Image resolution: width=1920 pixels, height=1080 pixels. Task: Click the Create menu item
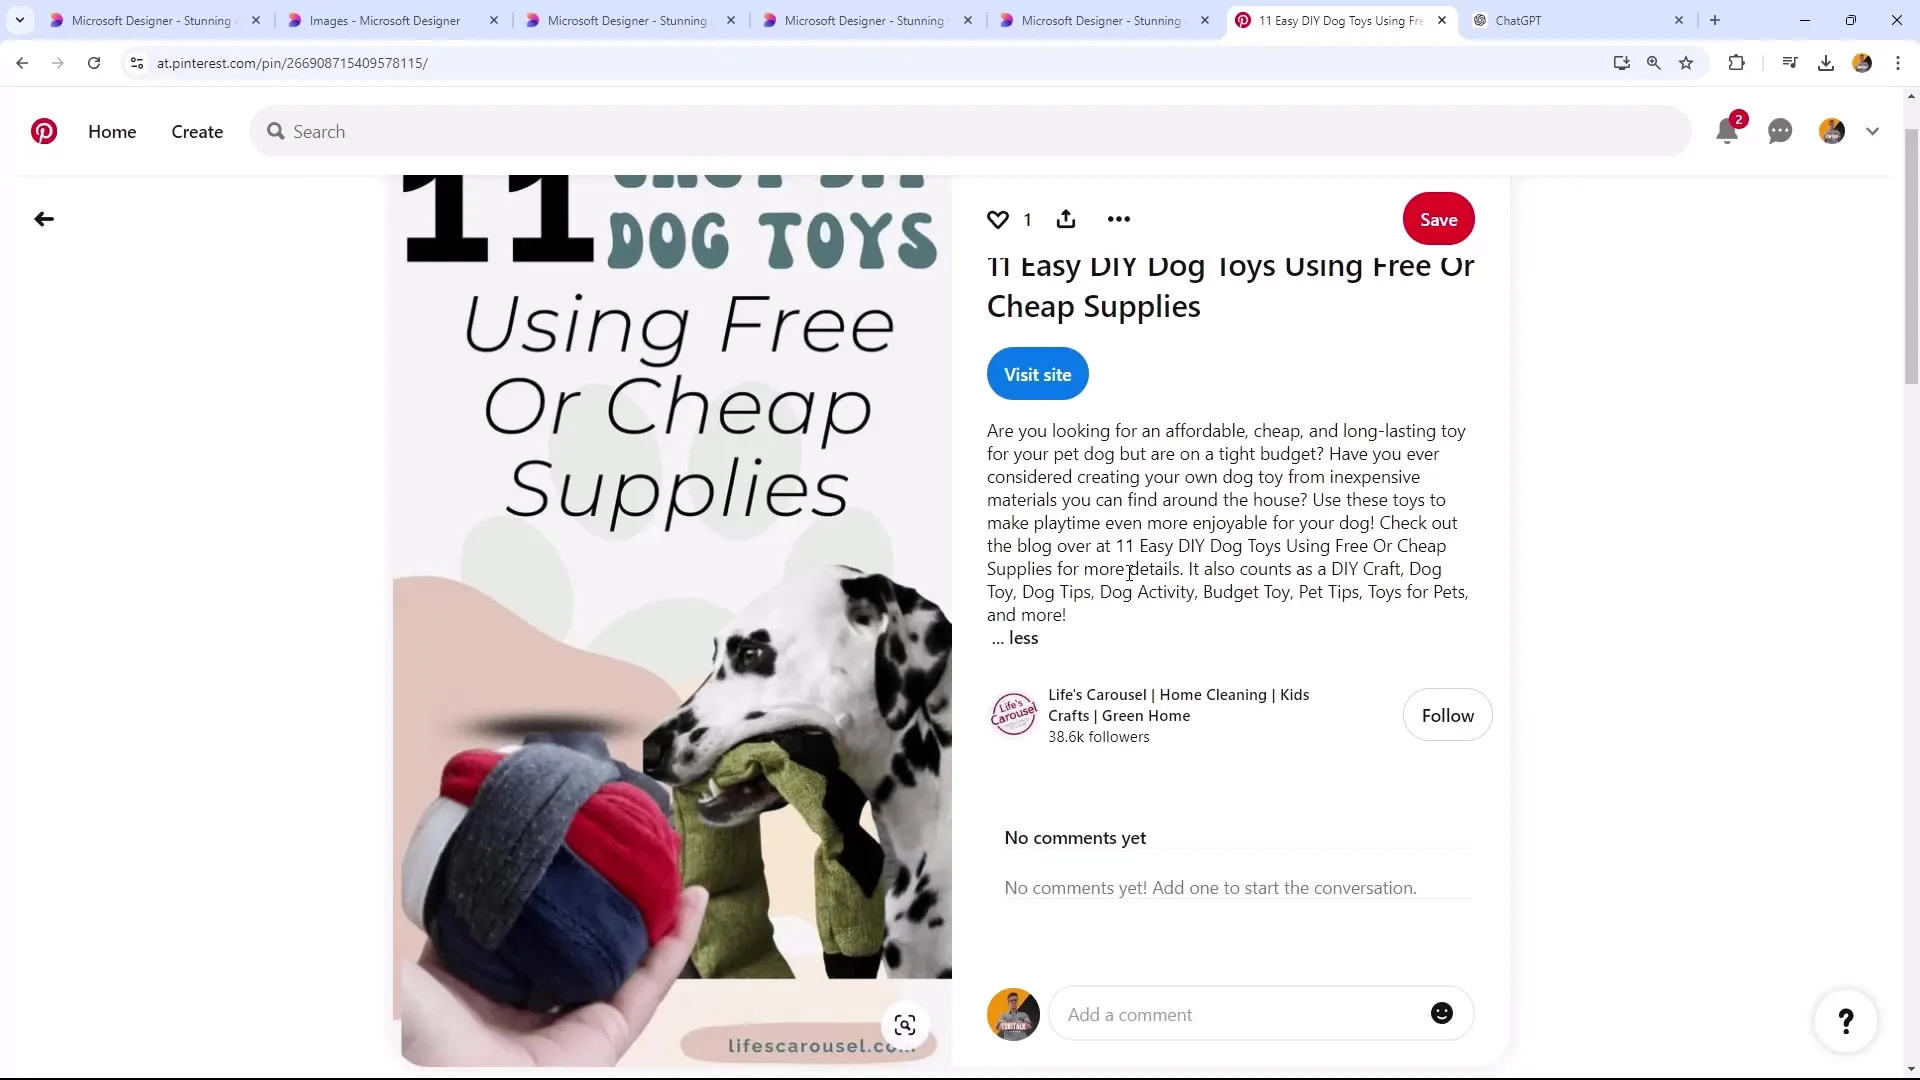pyautogui.click(x=196, y=131)
